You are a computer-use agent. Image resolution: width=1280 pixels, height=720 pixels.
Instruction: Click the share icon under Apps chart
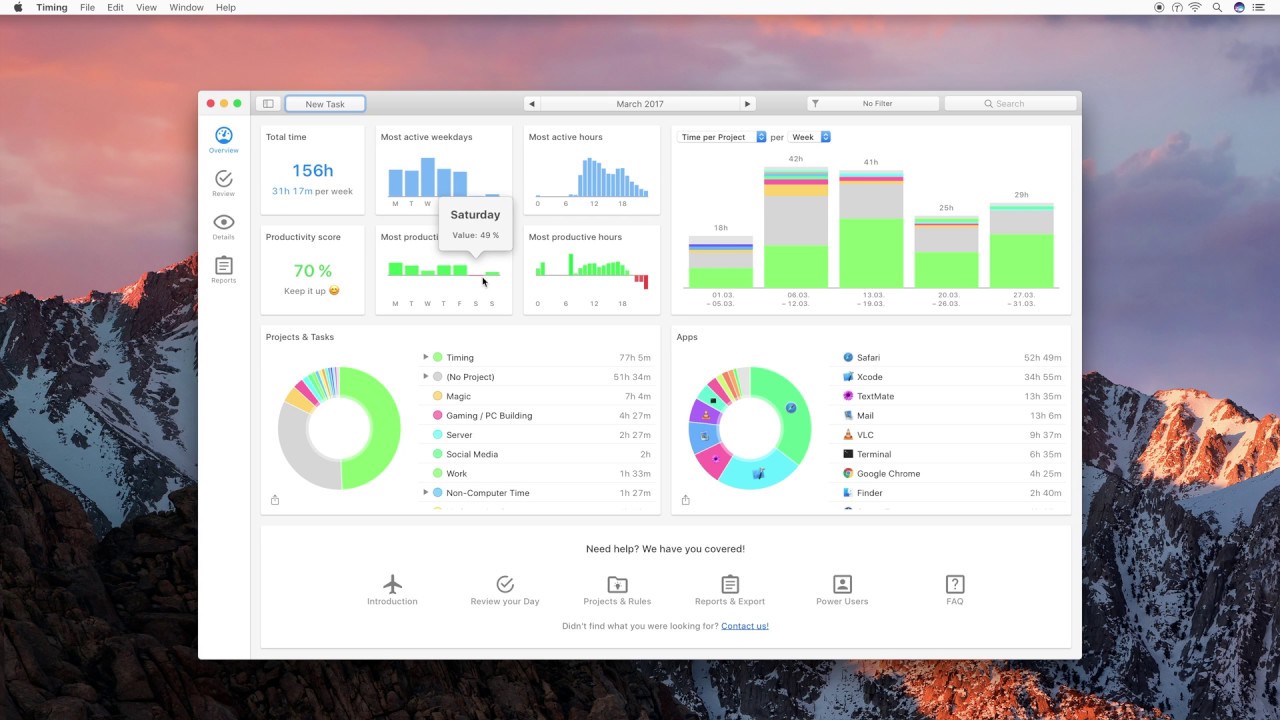pyautogui.click(x=685, y=500)
